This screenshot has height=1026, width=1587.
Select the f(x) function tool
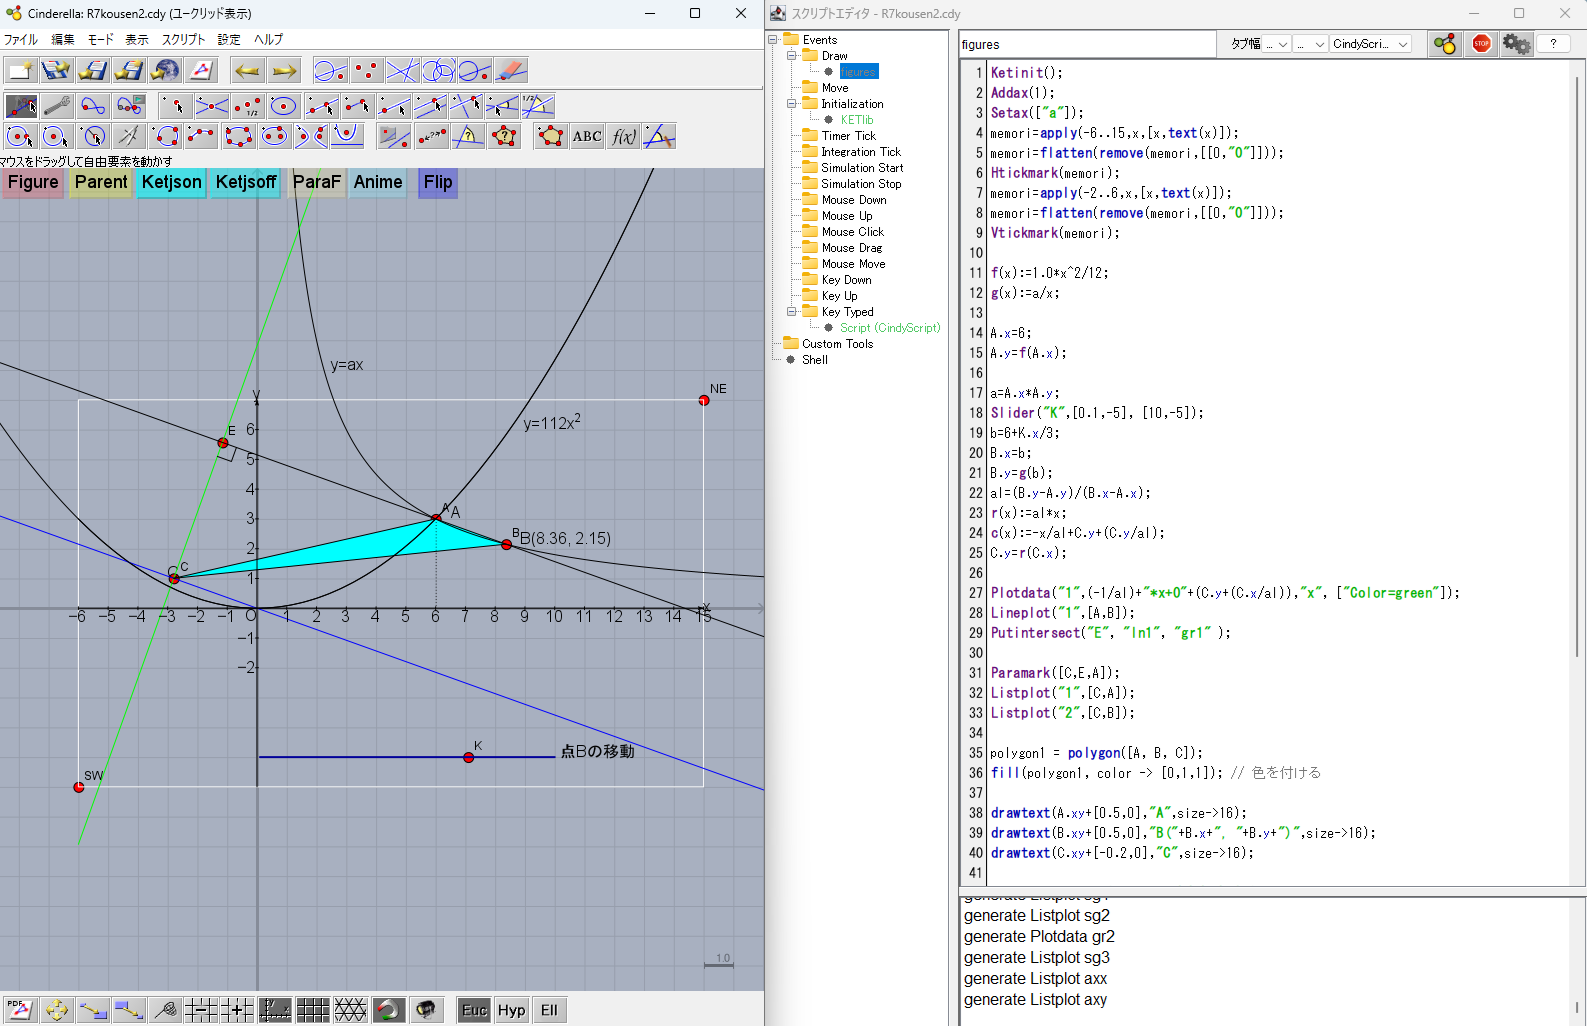coord(623,136)
